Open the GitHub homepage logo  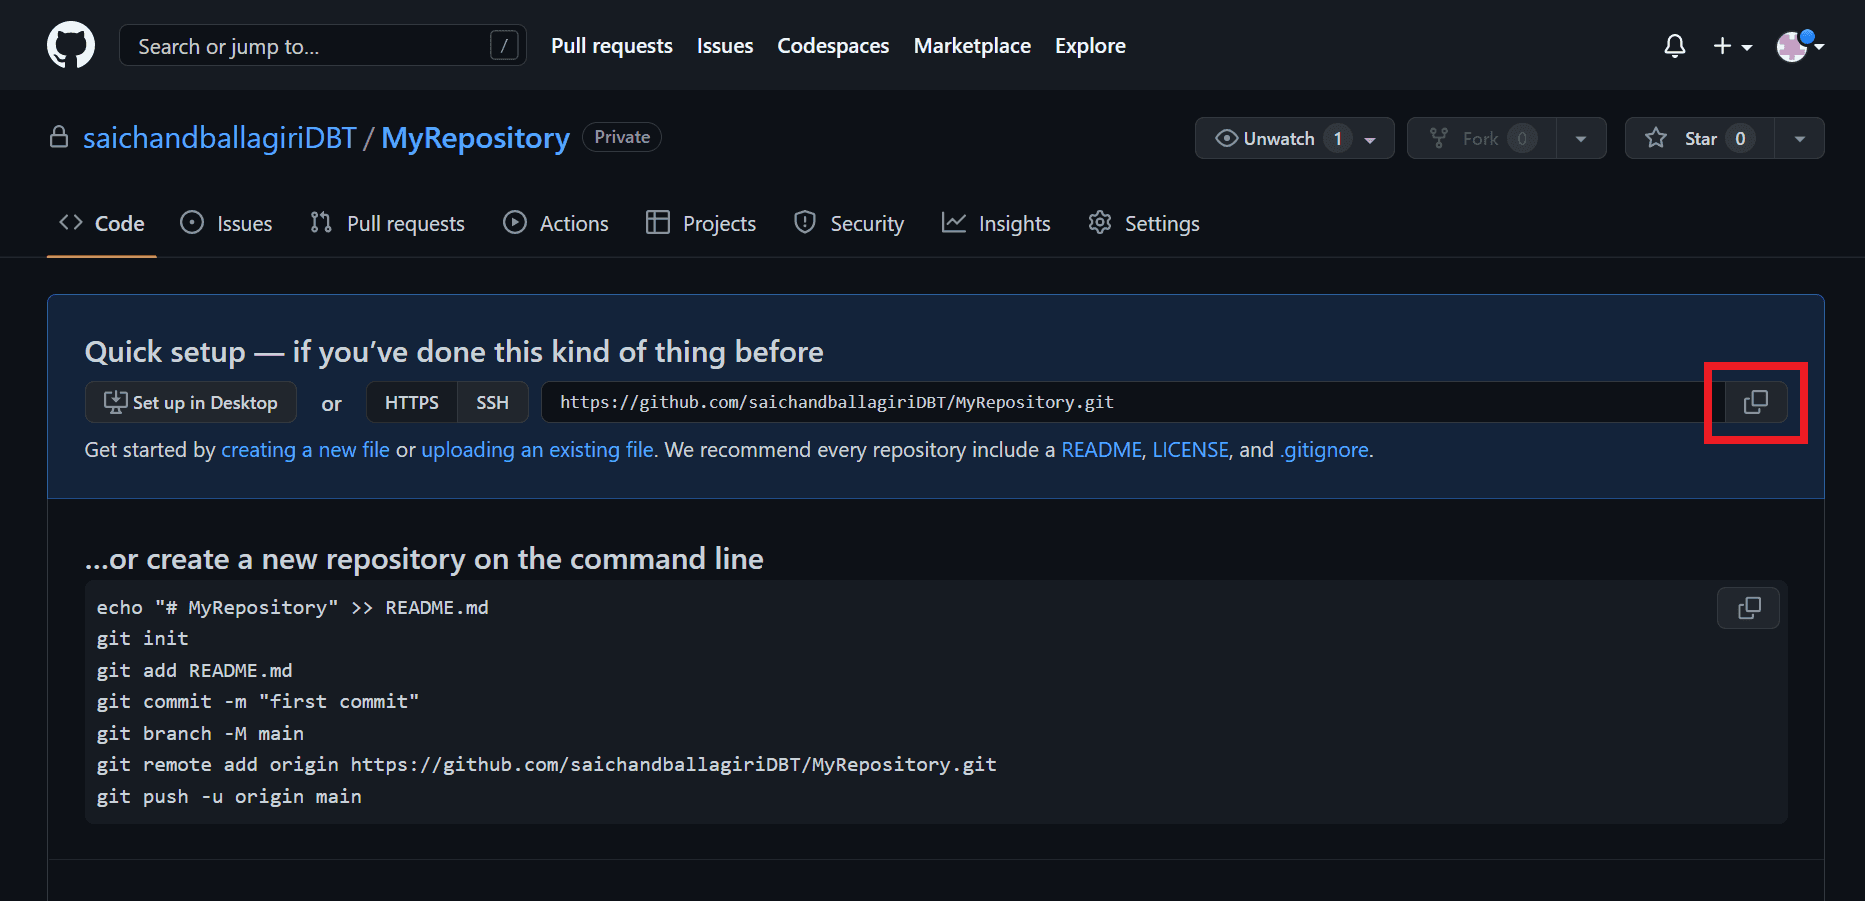point(71,46)
